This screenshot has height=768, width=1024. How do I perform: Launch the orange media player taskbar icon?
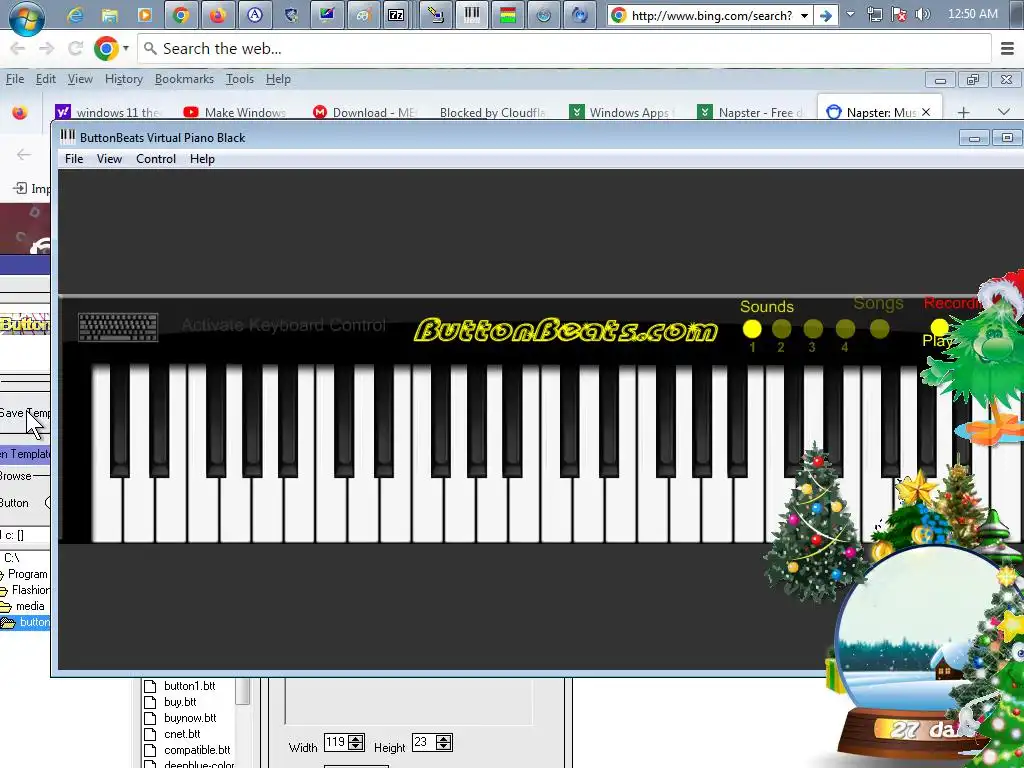pos(145,14)
